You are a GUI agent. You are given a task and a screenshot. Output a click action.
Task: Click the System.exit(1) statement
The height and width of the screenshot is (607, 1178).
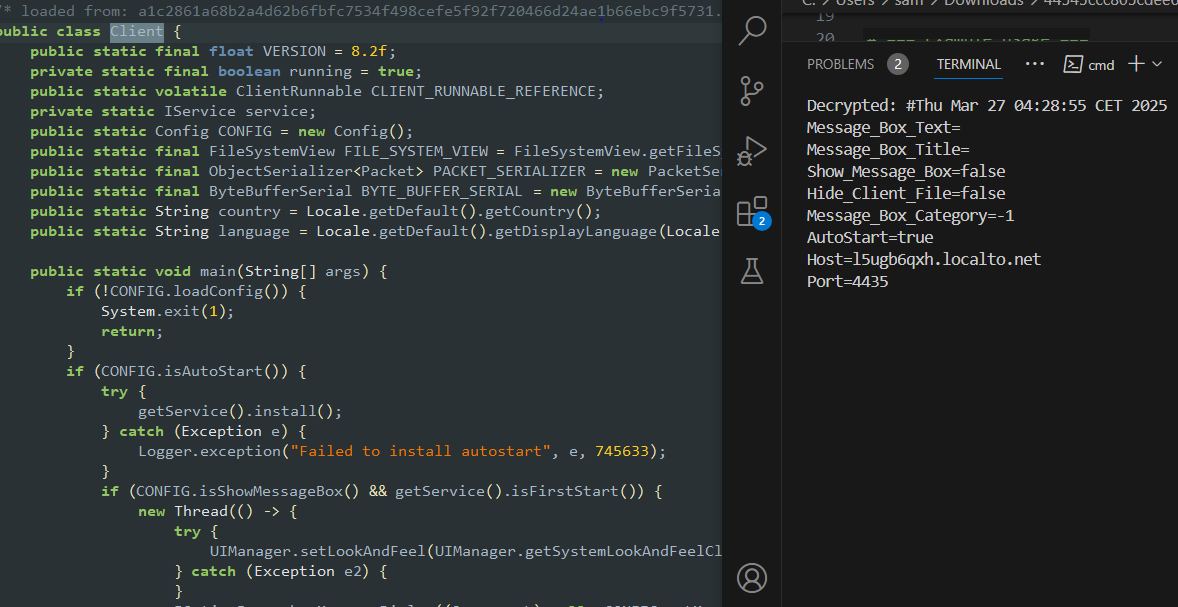pos(168,311)
